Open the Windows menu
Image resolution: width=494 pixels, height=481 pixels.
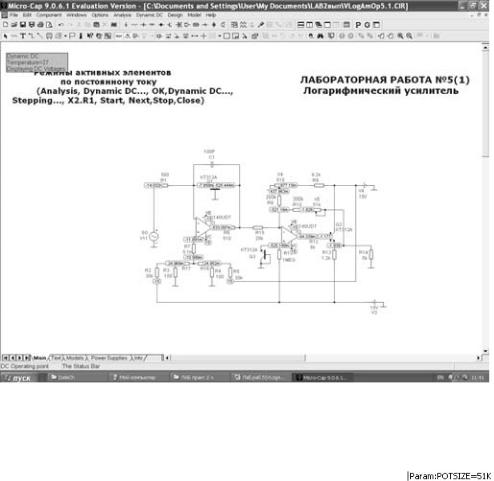coord(76,15)
